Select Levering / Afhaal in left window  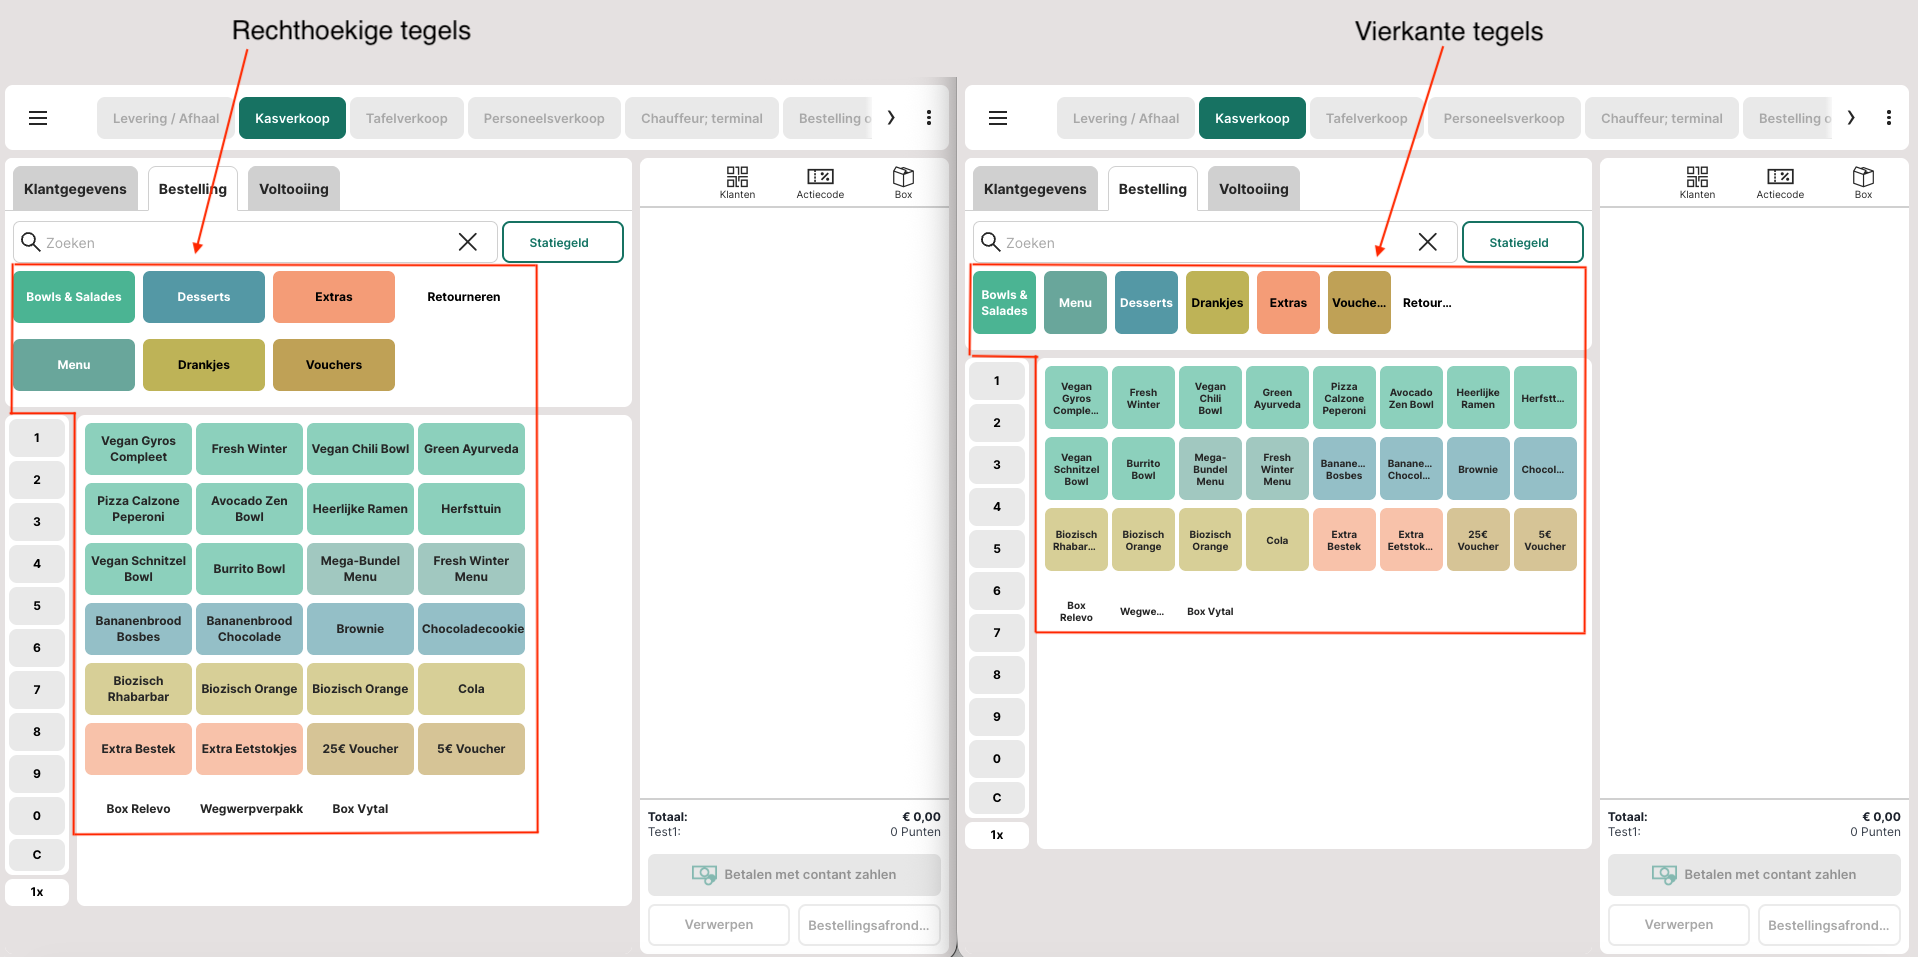165,118
